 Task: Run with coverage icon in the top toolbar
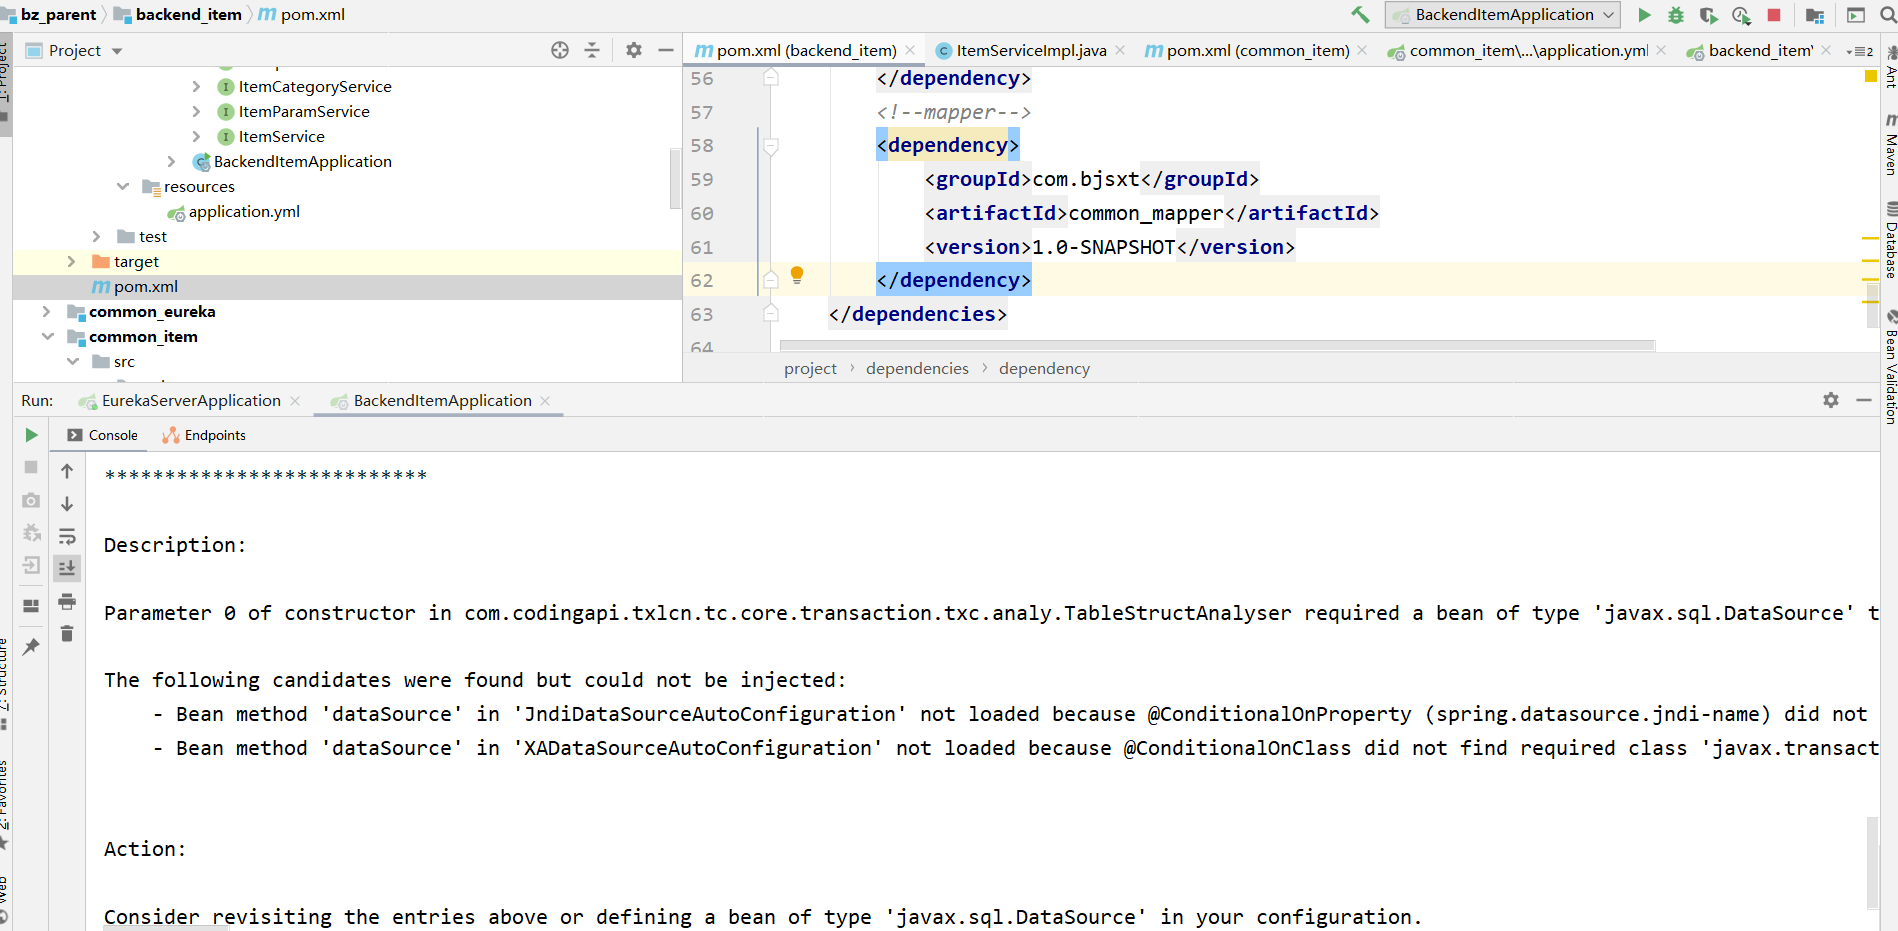1709,15
